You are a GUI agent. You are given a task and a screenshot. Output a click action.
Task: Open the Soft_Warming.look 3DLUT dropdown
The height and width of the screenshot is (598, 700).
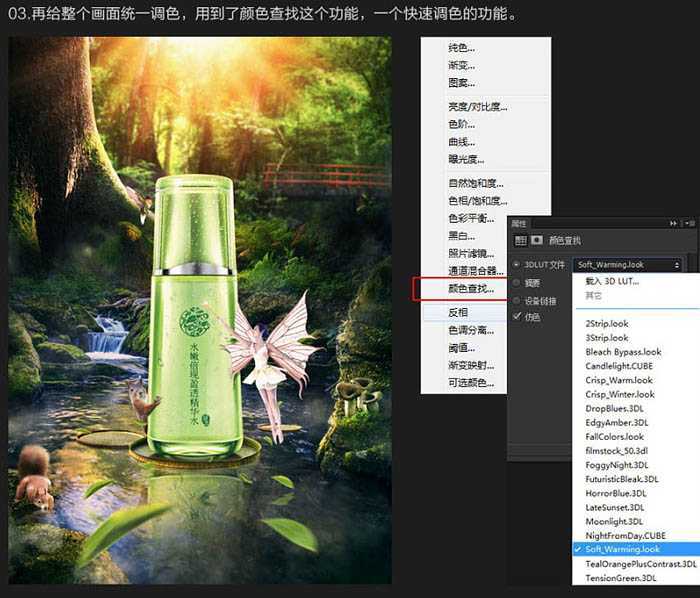coord(627,265)
